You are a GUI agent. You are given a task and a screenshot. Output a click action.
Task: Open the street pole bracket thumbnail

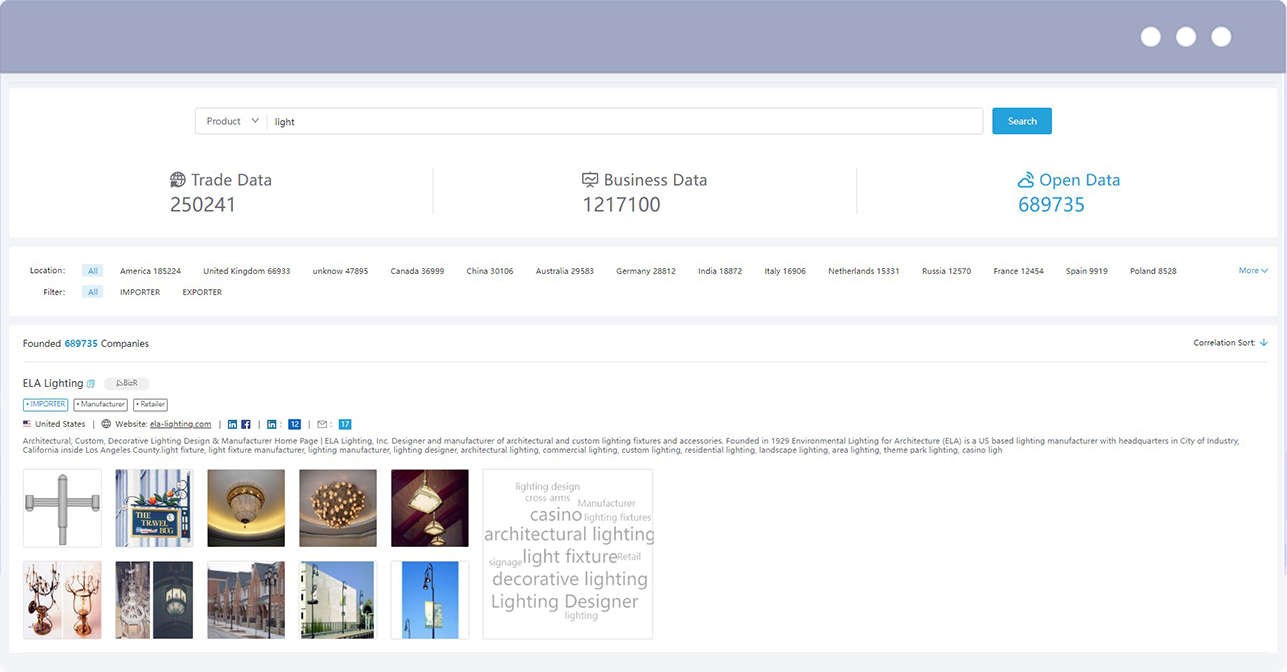tap(62, 508)
